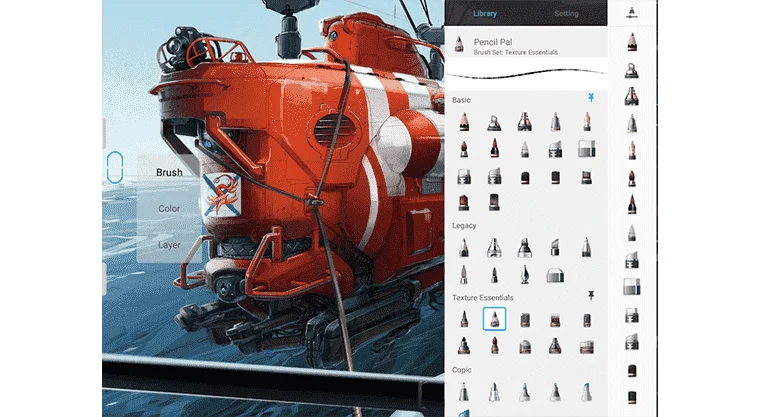The width and height of the screenshot is (760, 417).
Task: Select second brush in Legacy's first row
Action: pyautogui.click(x=494, y=247)
